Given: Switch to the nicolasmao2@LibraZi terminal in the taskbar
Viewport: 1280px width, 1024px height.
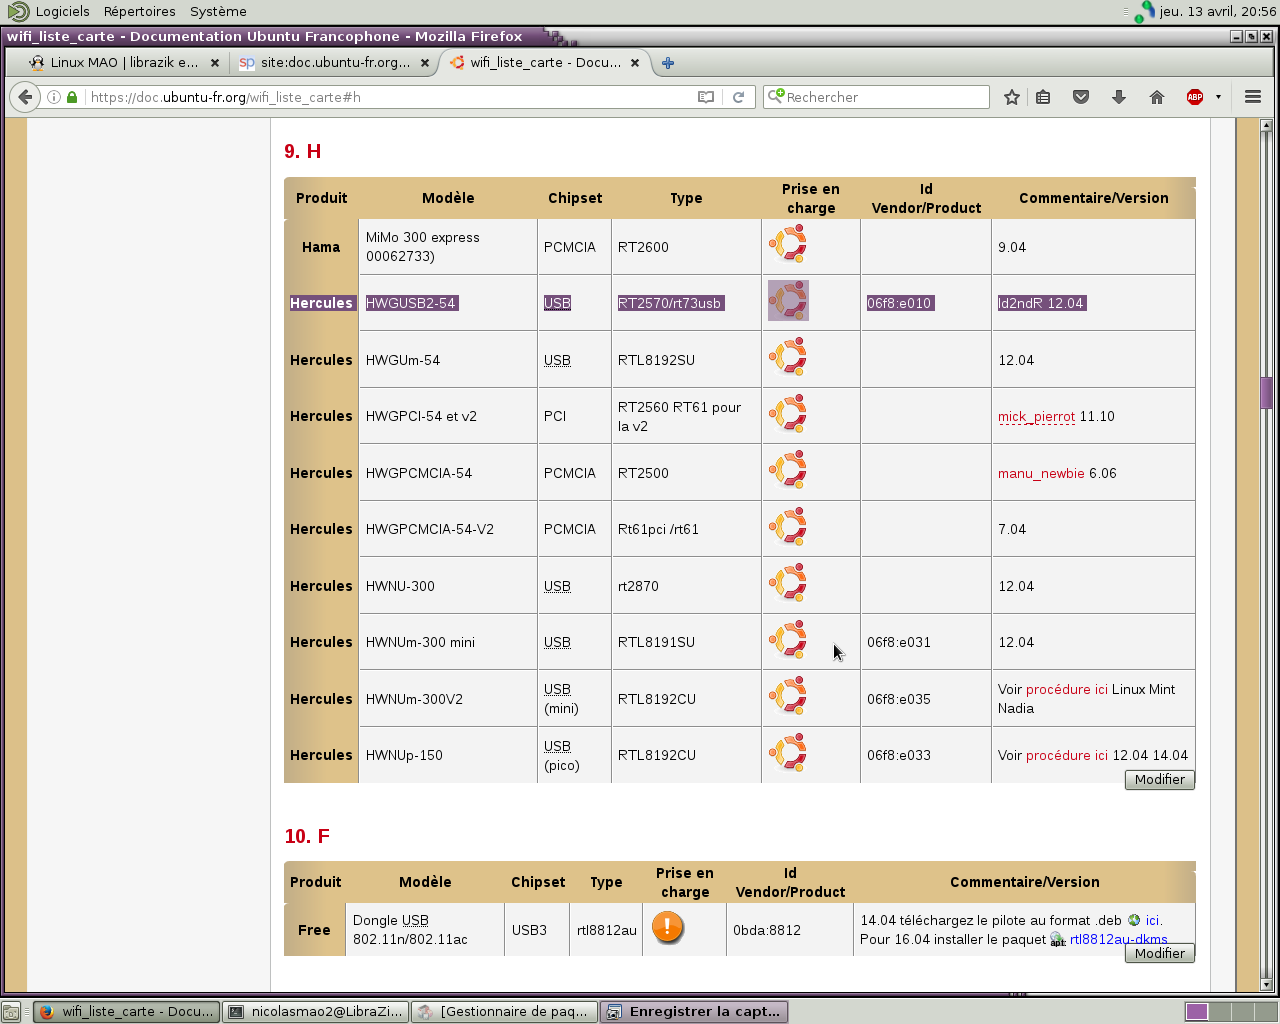Looking at the screenshot, I should 315,1012.
